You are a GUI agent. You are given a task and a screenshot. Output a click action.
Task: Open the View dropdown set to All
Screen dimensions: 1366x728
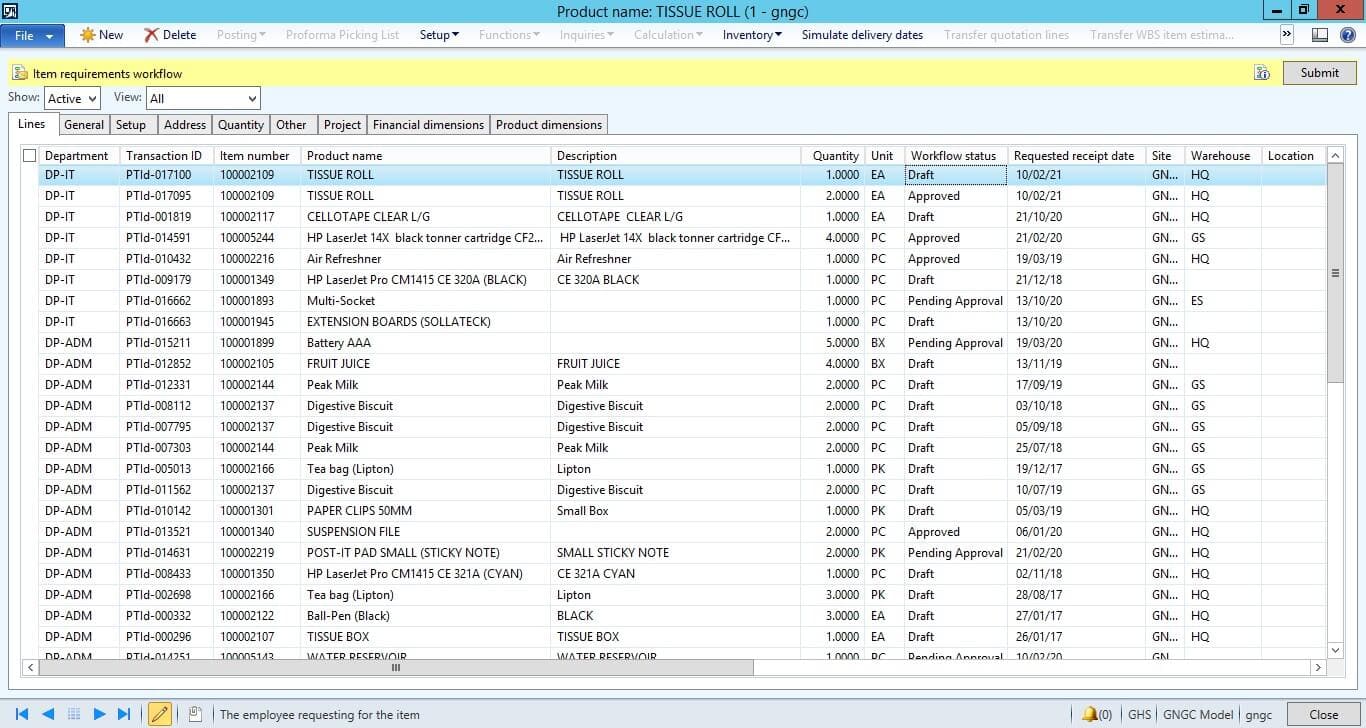coord(203,98)
